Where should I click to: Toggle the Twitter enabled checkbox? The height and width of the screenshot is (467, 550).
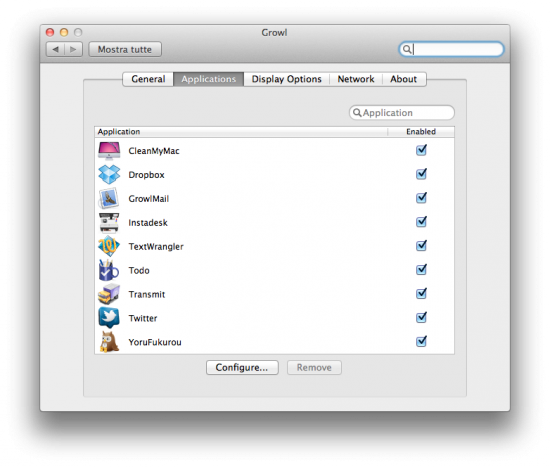pos(421,318)
